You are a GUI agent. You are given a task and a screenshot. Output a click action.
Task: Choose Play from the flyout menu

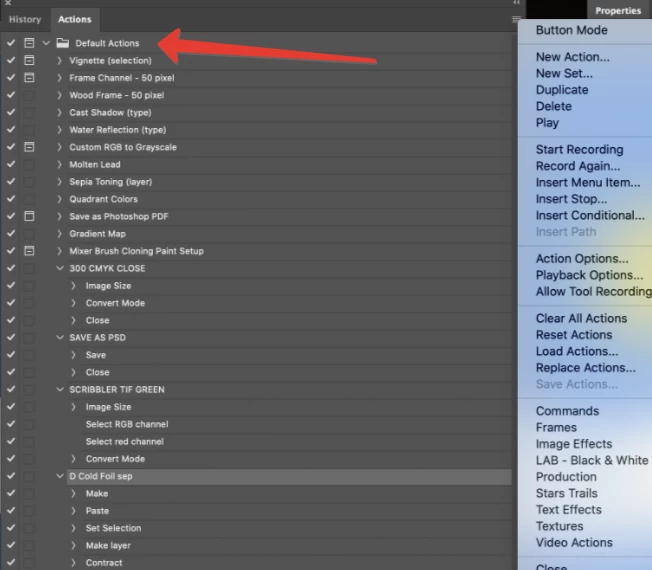547,123
